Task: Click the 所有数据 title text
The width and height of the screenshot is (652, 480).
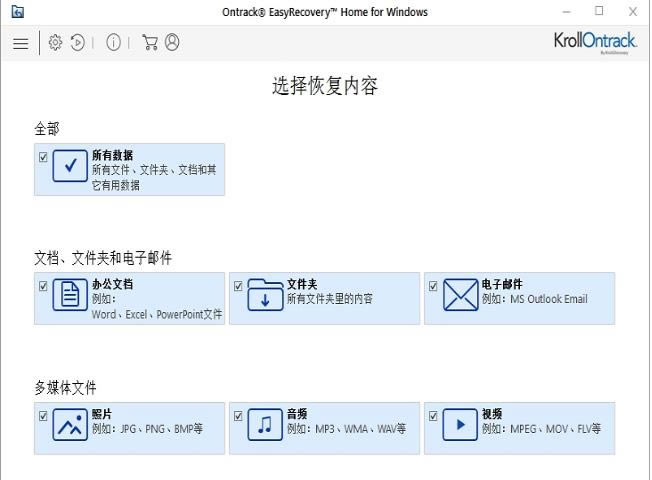Action: click(112, 156)
